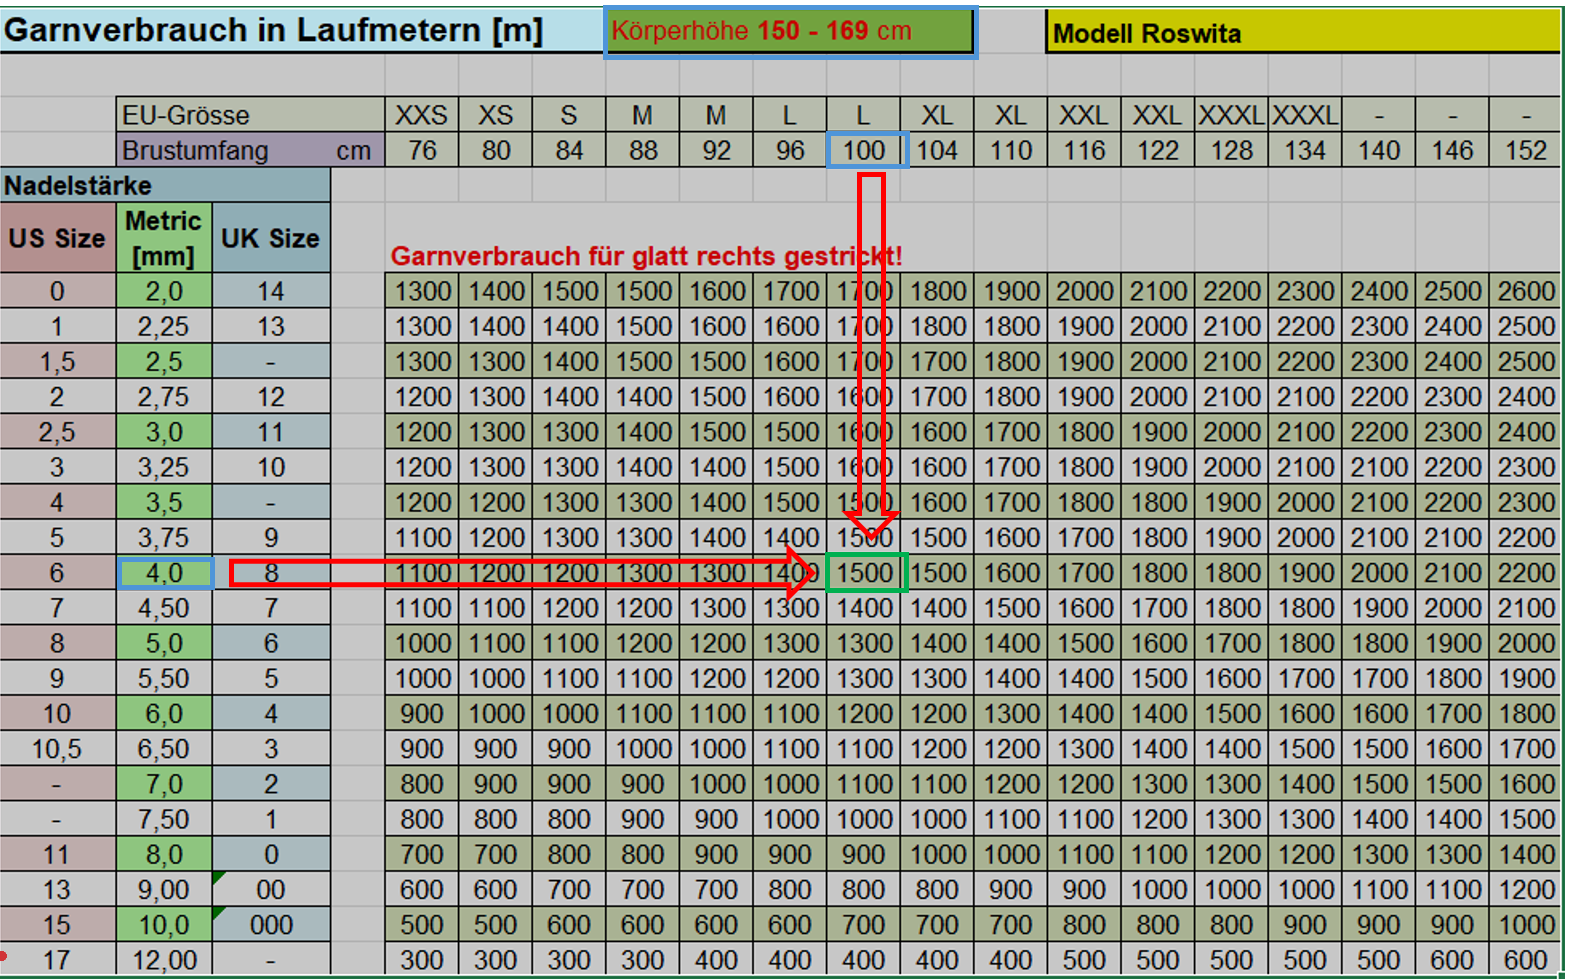Viewport: 1570px width, 979px height.
Task: Select the chest size 76 cell
Action: [422, 150]
